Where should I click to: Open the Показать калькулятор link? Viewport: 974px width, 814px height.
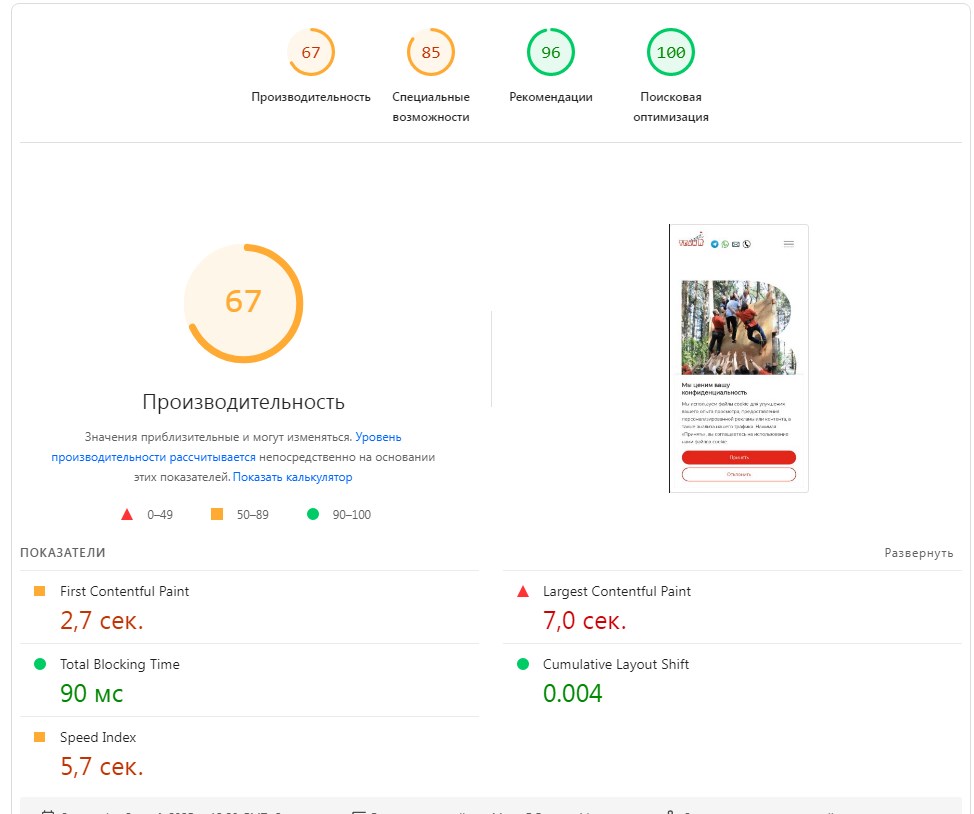tap(292, 478)
